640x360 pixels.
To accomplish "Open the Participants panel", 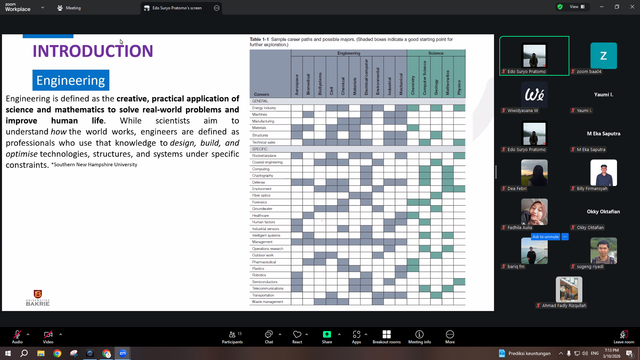I will point(232,337).
